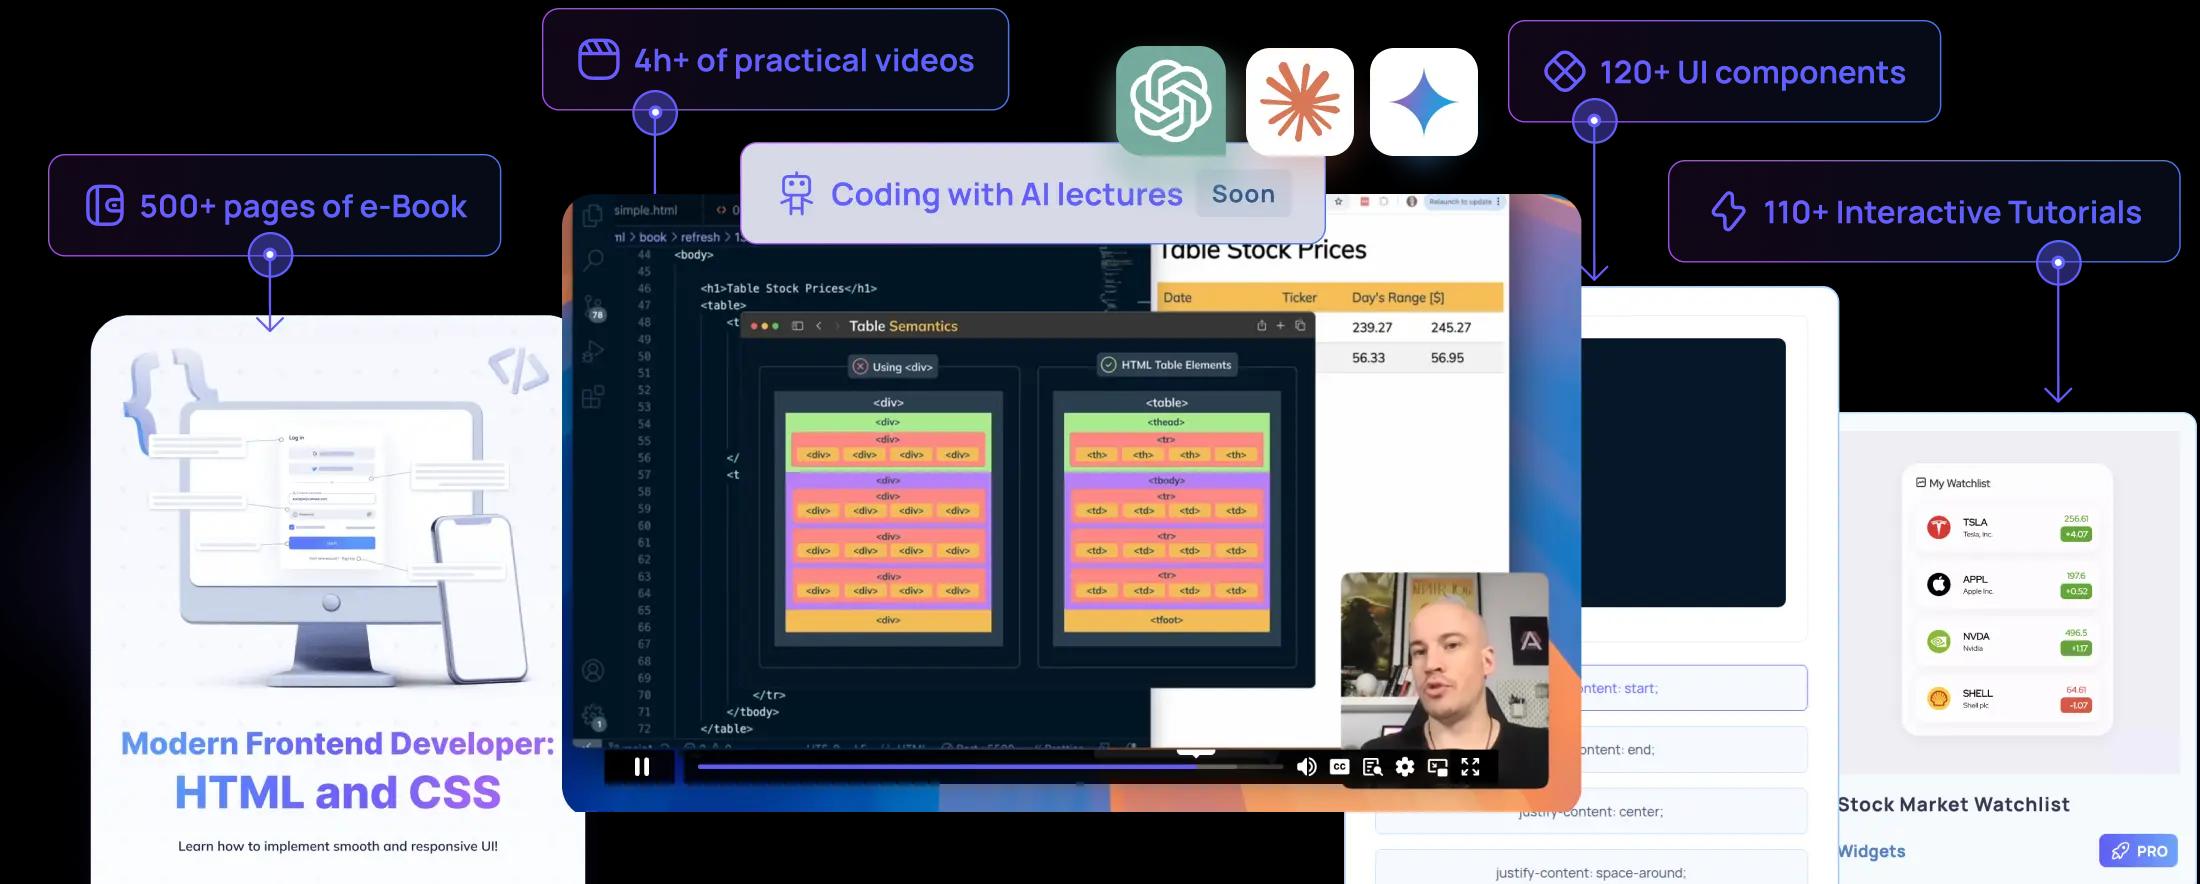Open the video player settings gear

click(1405, 767)
